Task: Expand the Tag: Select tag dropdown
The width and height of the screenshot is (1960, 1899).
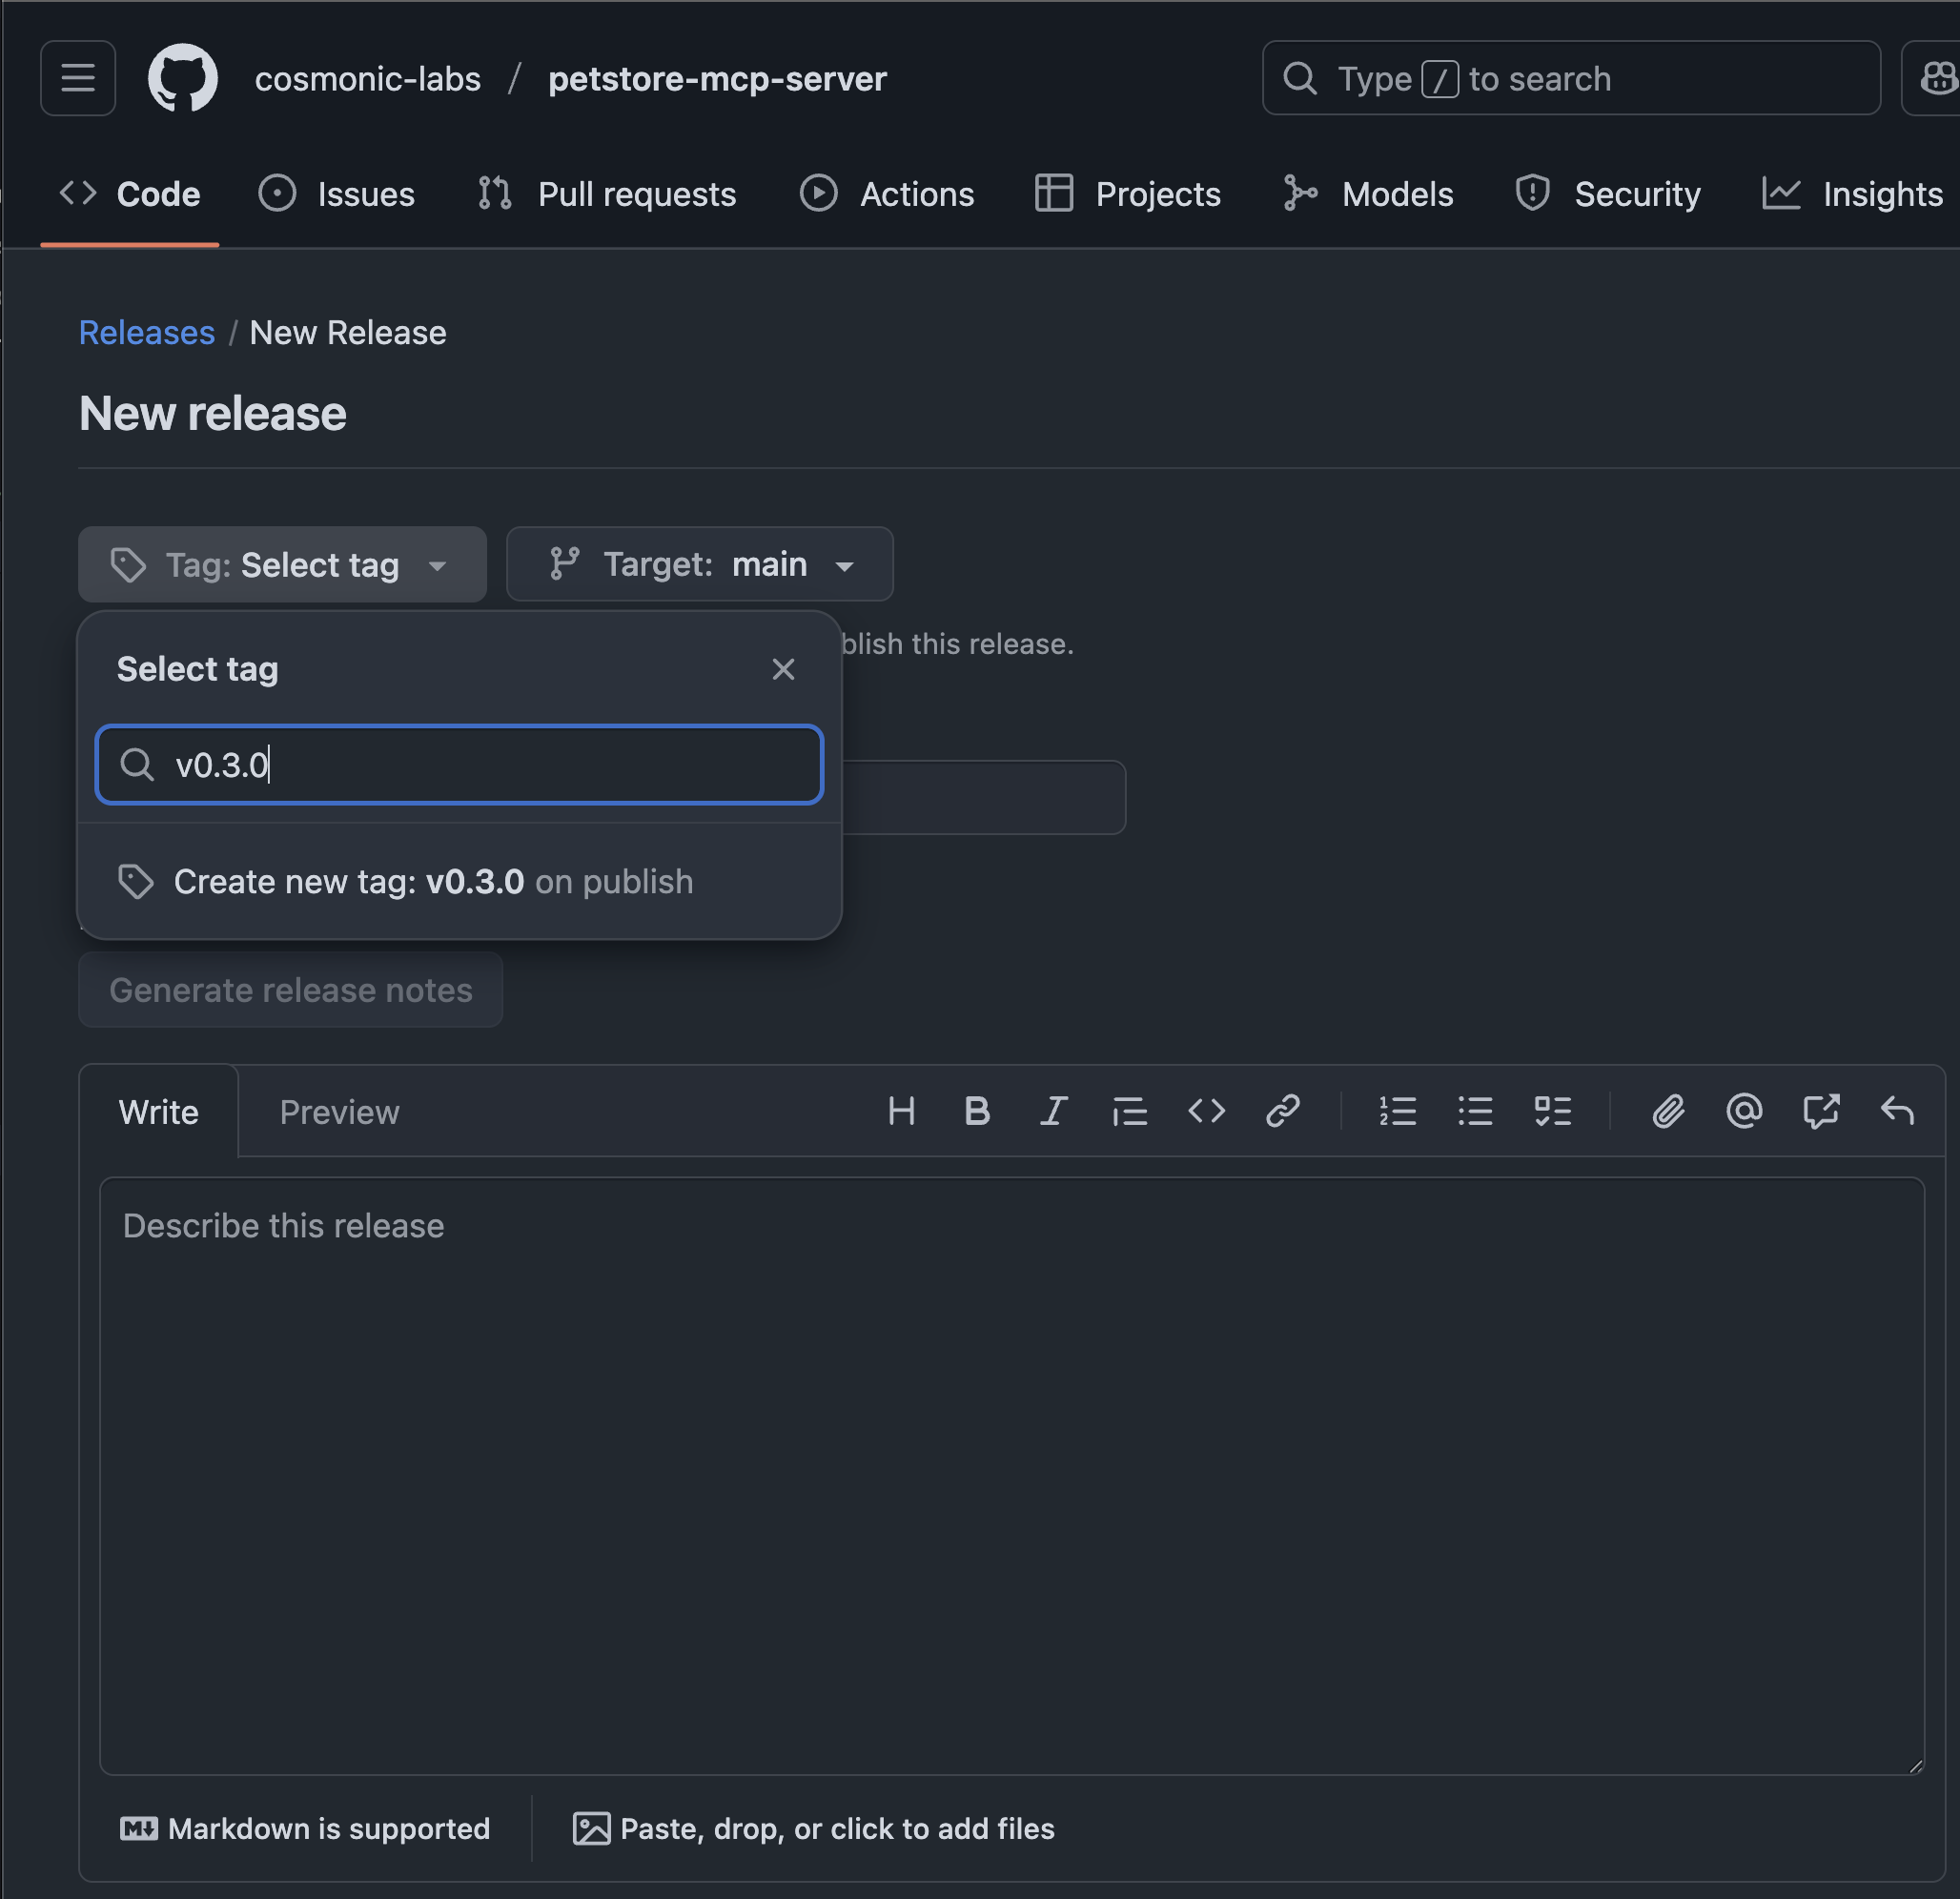Action: [x=282, y=565]
